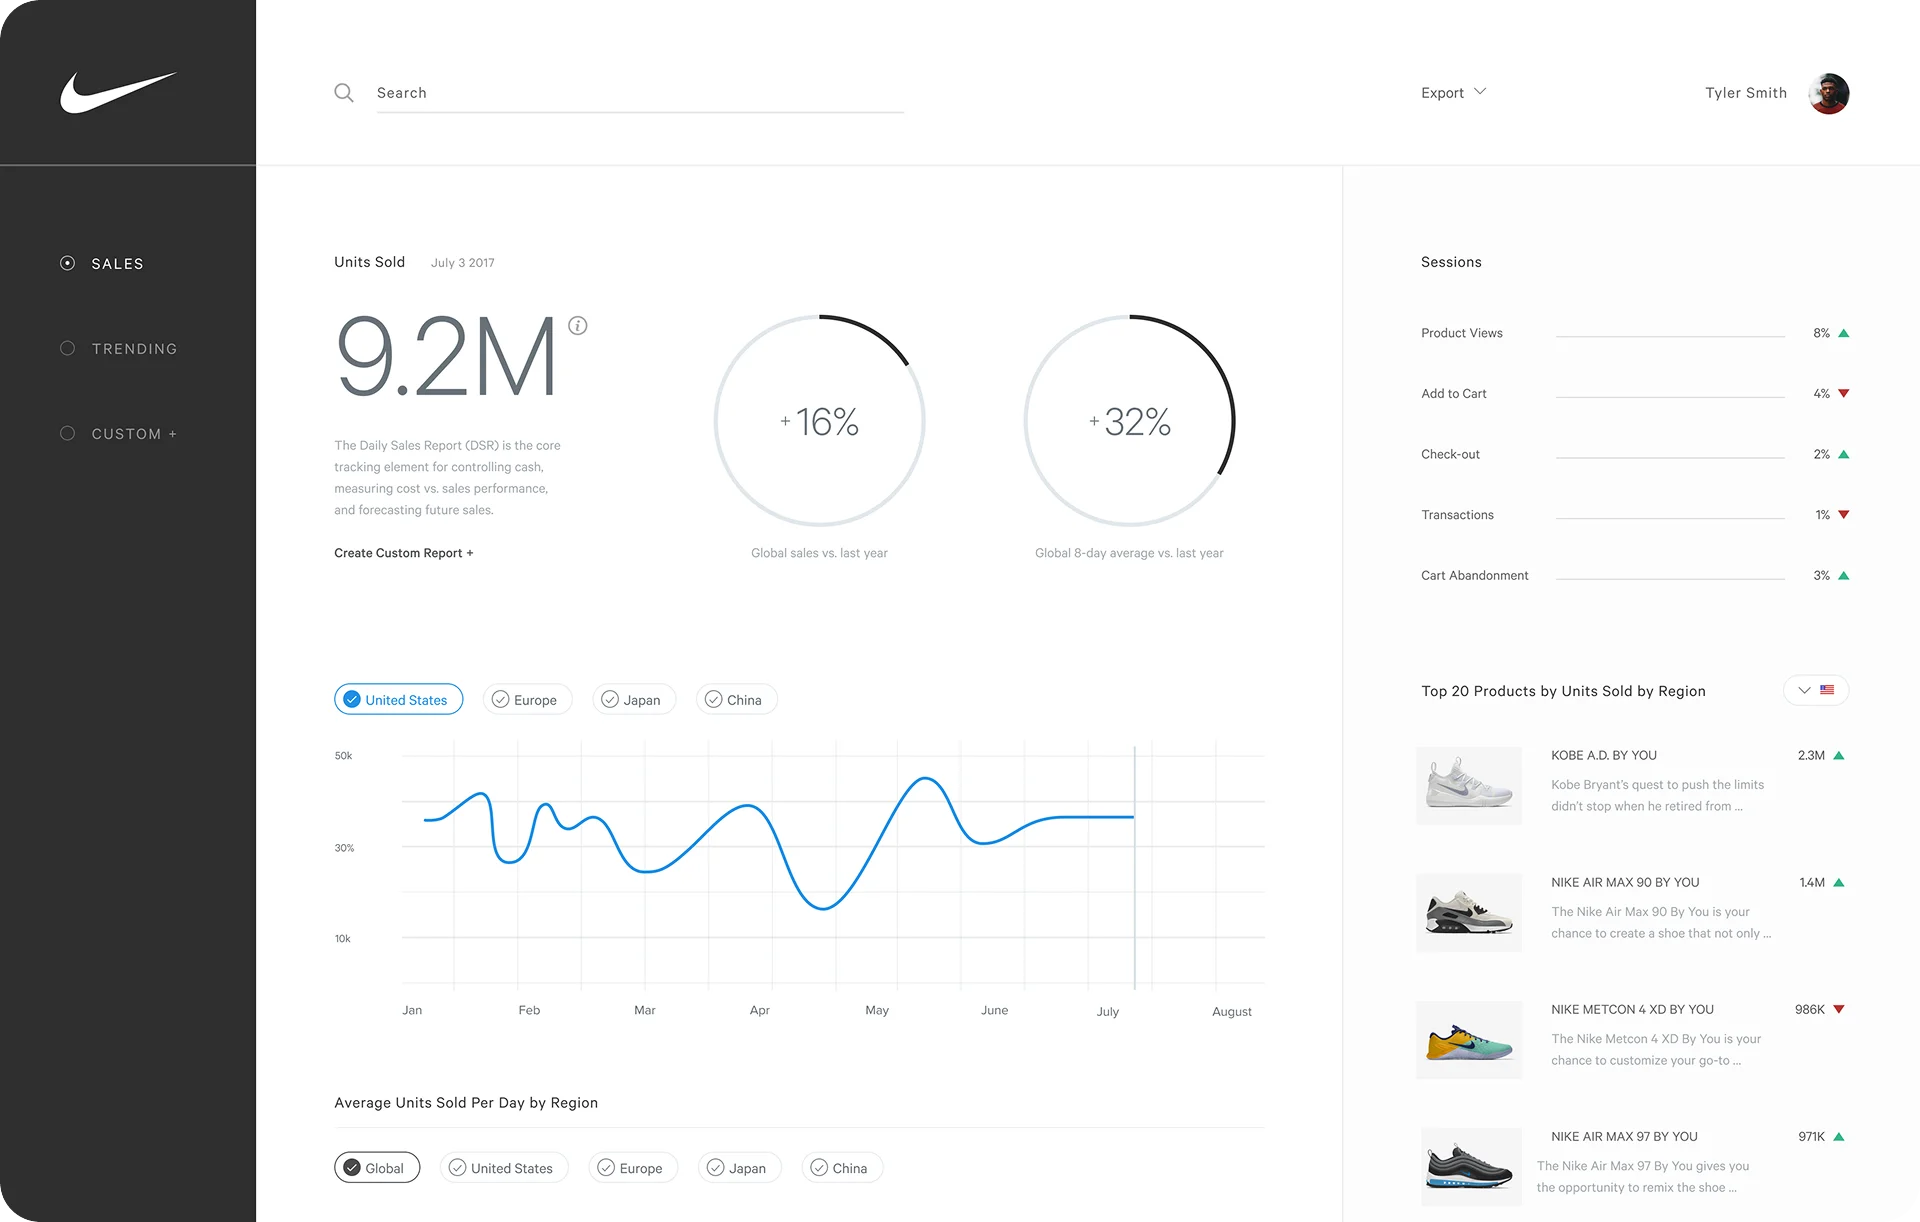Toggle Japan filter under Average Units Sold

(739, 1167)
